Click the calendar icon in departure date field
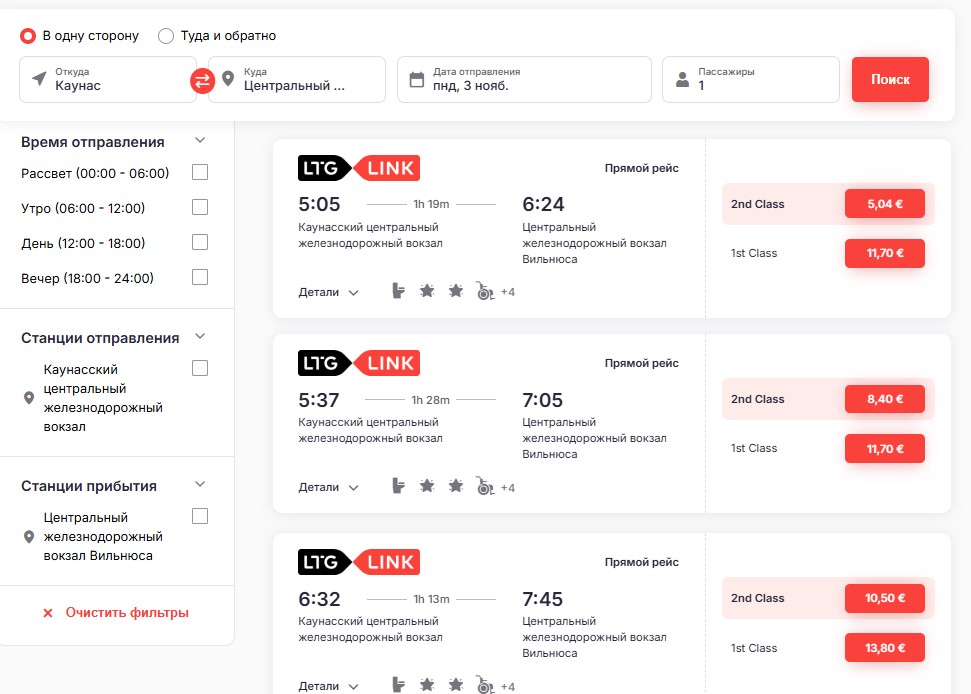This screenshot has height=694, width=971. tap(415, 79)
